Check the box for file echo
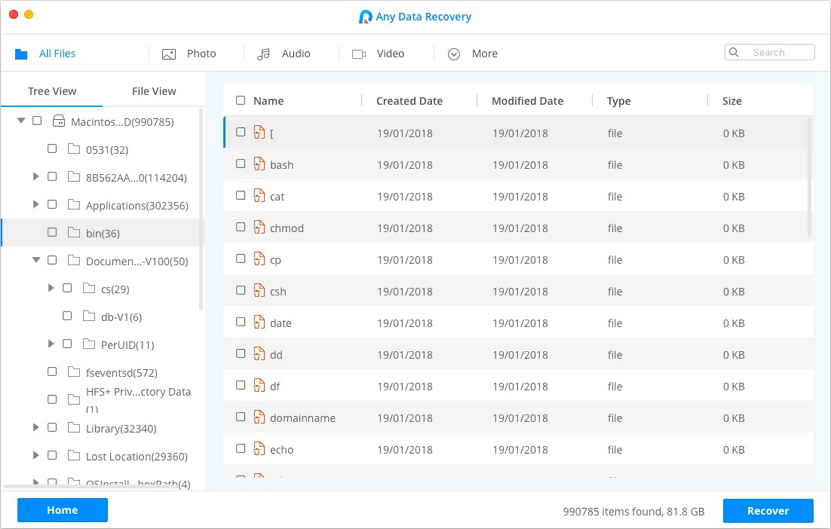Viewport: 831px width, 529px height. tap(241, 448)
